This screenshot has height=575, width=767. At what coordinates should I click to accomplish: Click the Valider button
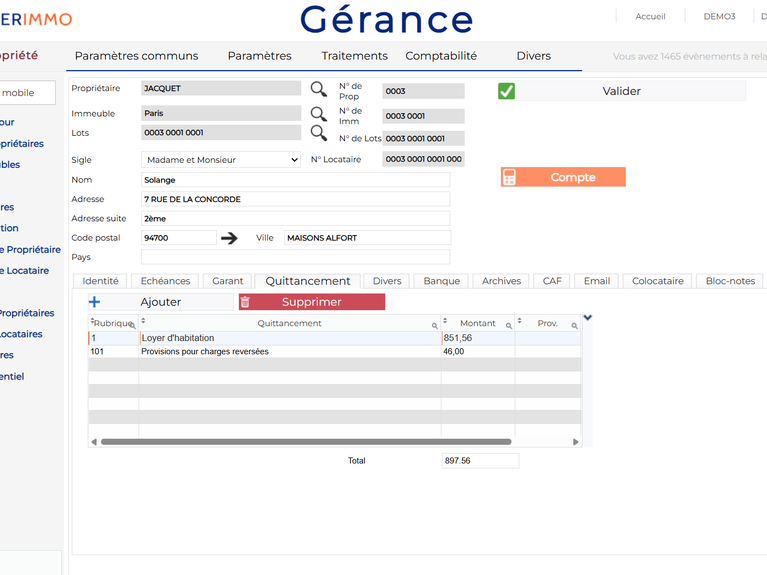click(x=622, y=91)
